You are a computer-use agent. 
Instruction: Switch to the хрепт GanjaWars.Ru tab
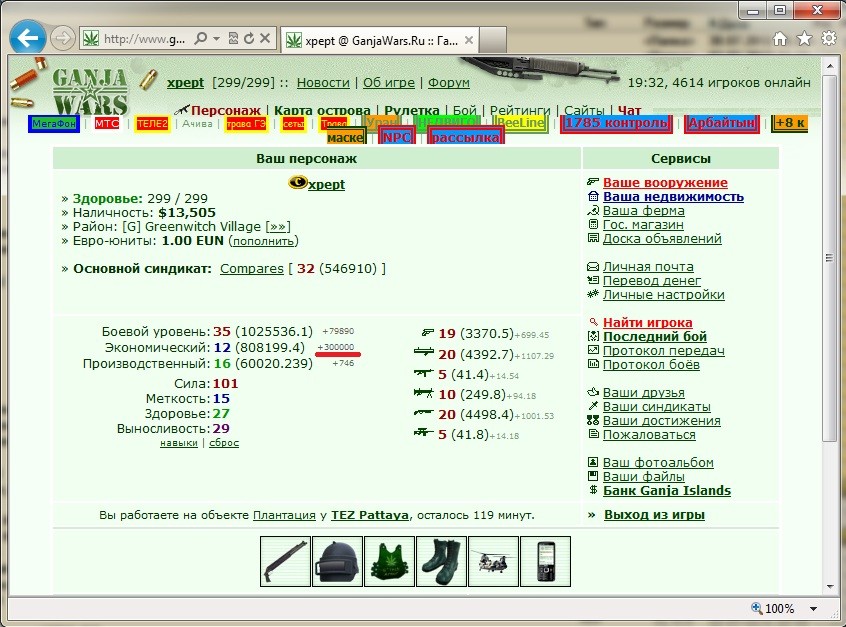(x=380, y=40)
